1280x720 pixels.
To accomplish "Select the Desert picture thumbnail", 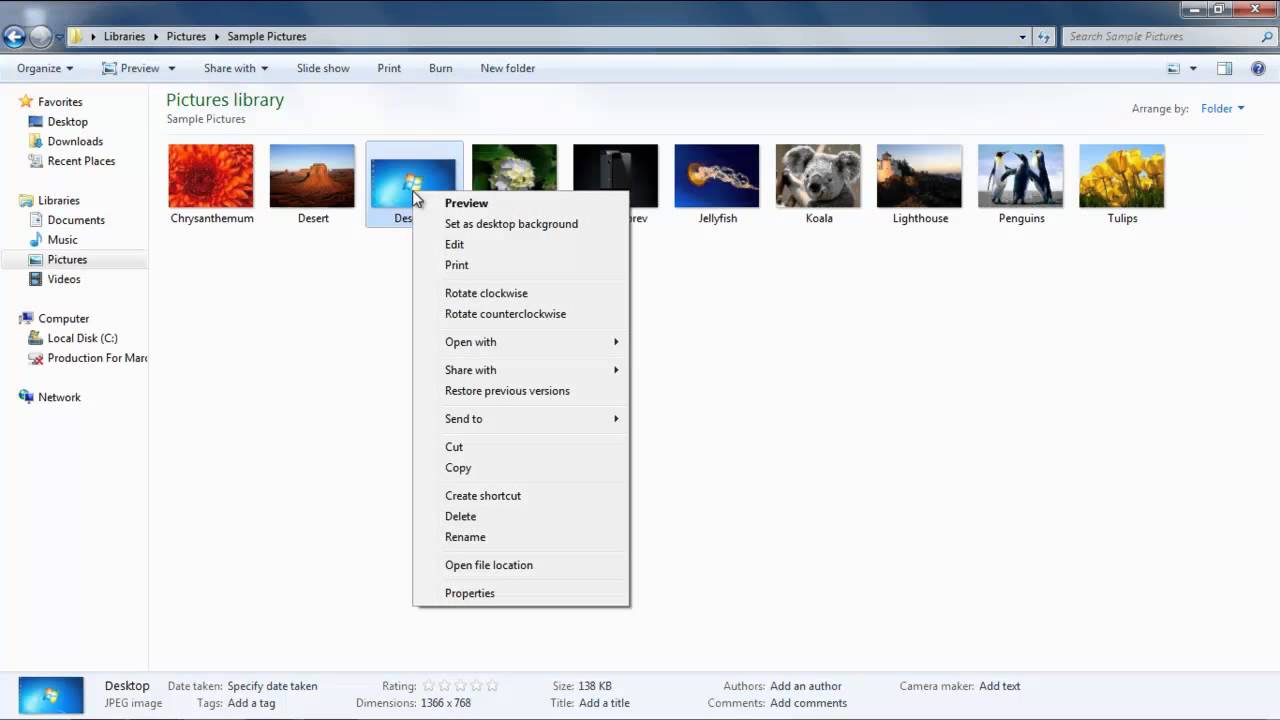I will coord(312,176).
